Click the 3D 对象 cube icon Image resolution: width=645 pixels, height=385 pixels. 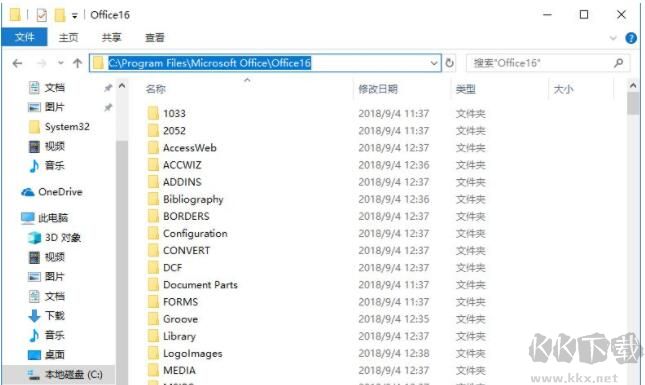point(35,238)
